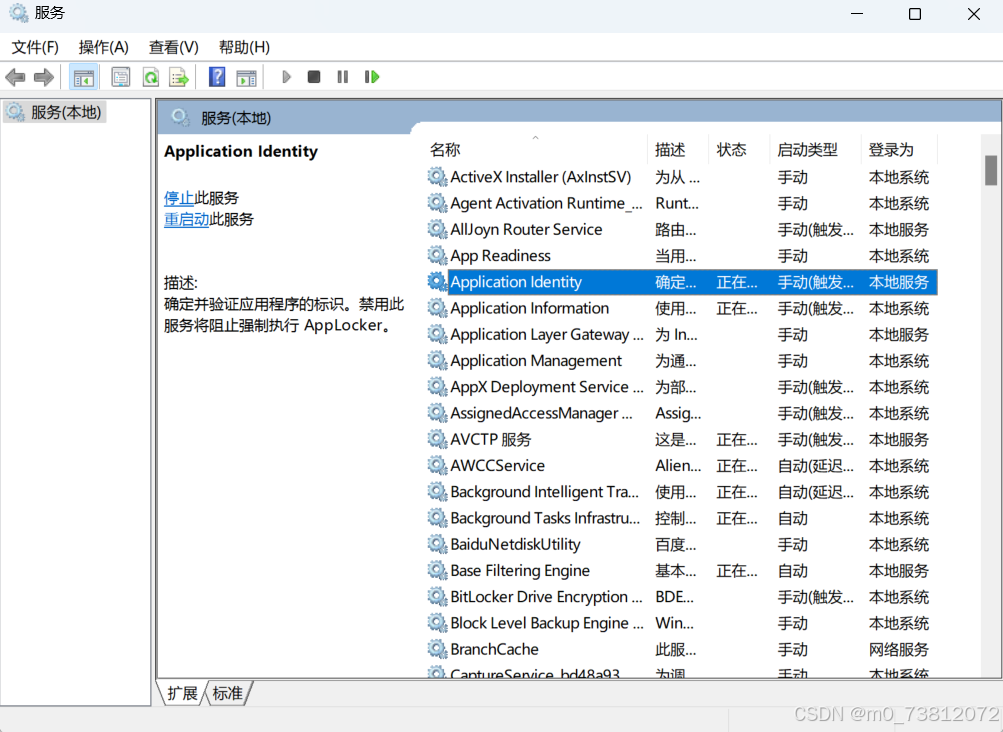
Task: Click the Export List icon
Action: click(179, 77)
